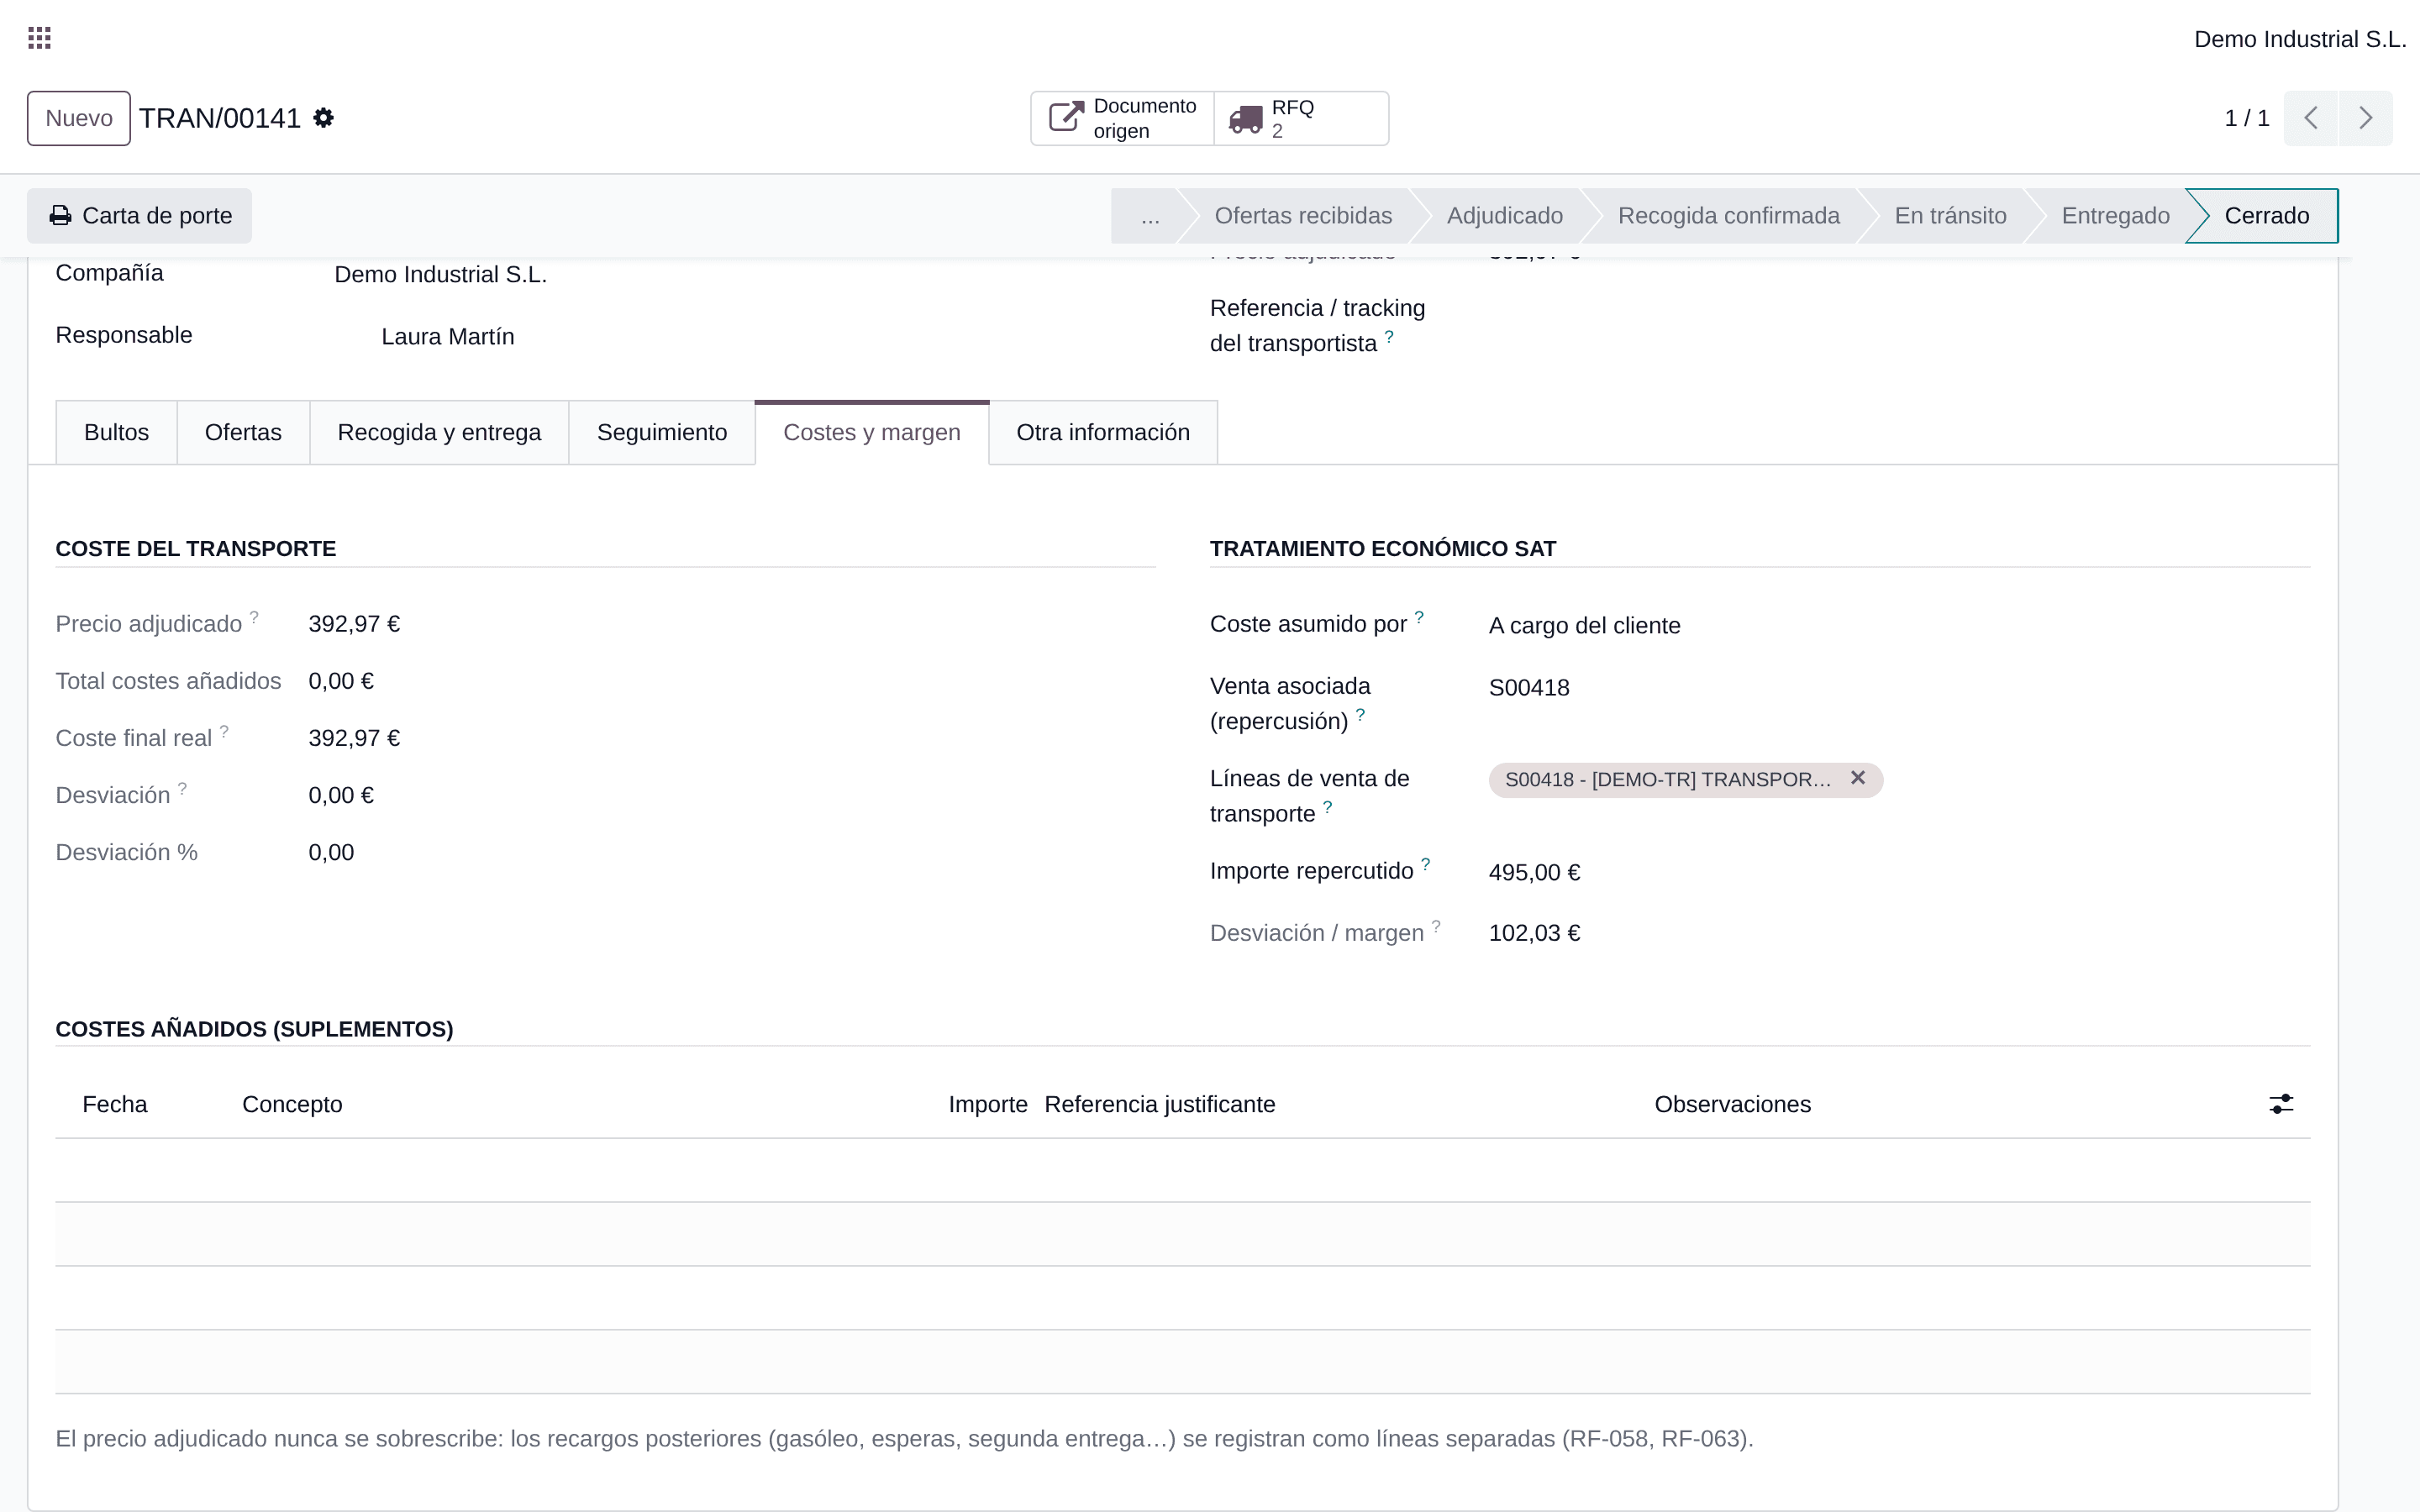Open the apps grid menu icon
Screen dimensions: 2420x1512
pyautogui.click(x=39, y=38)
